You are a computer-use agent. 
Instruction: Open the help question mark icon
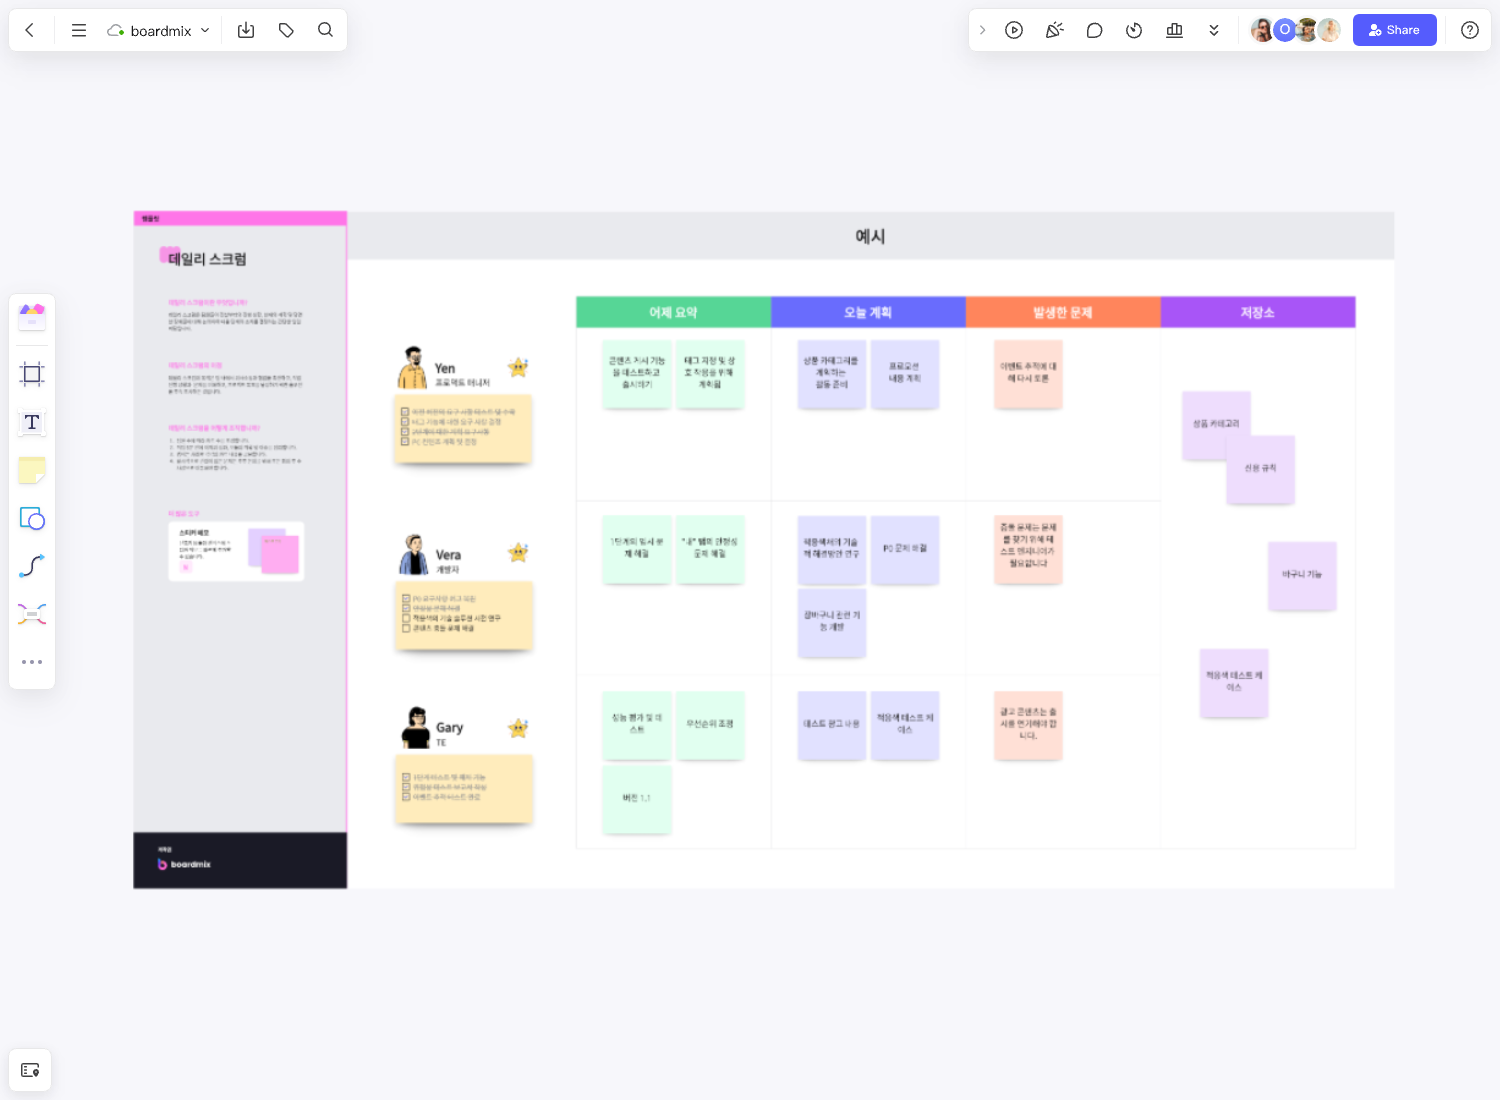point(1469,30)
